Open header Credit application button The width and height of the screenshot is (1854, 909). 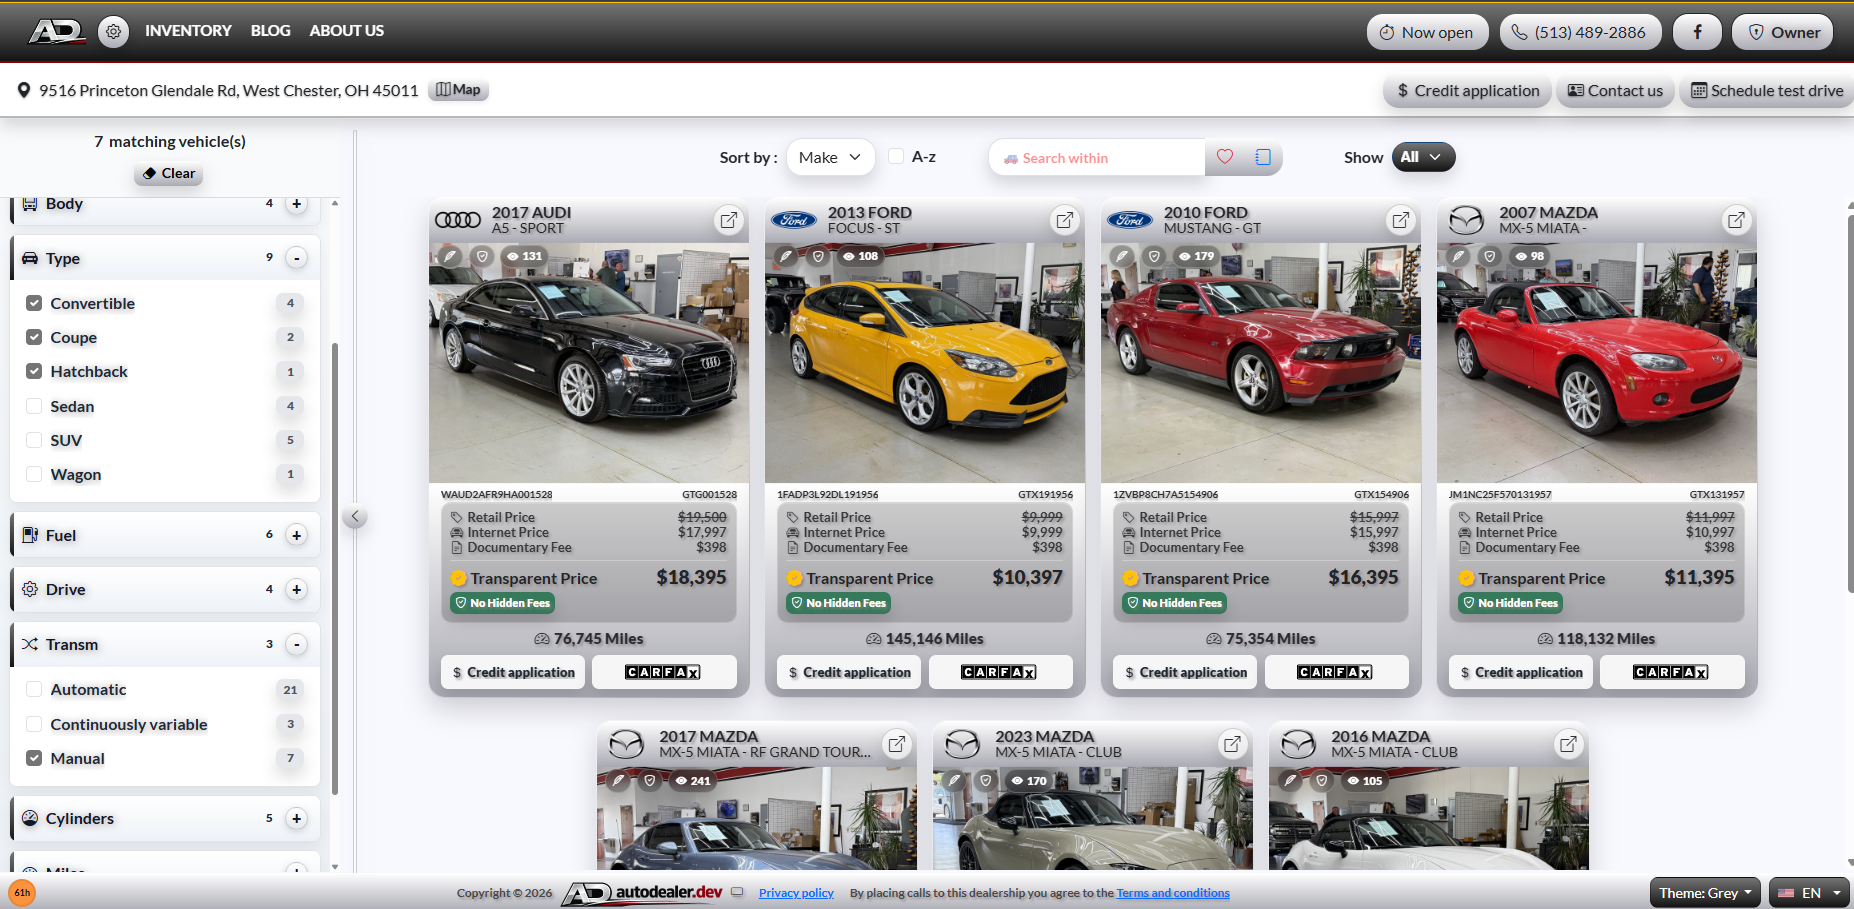click(1468, 91)
